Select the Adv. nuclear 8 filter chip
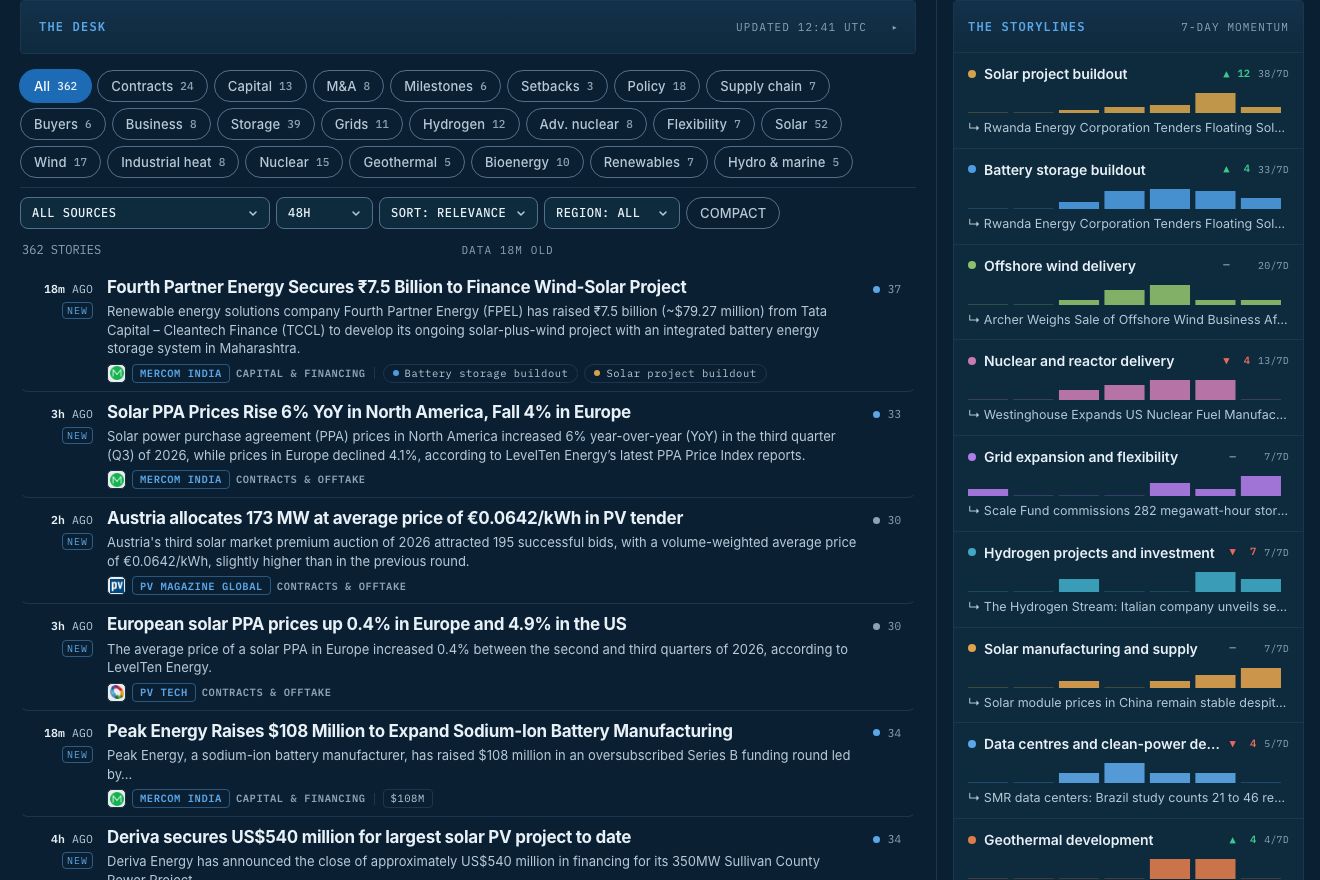 point(586,124)
